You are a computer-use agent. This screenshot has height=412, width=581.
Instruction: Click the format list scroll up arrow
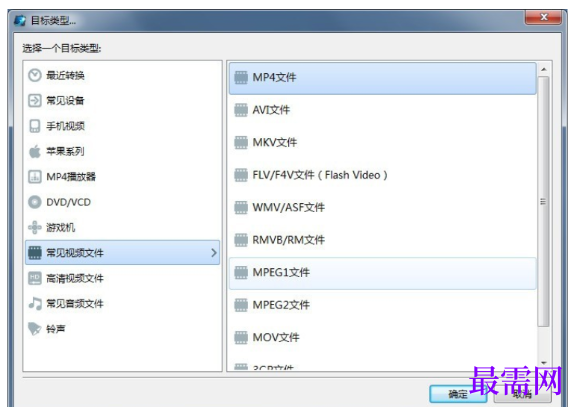(x=544, y=69)
